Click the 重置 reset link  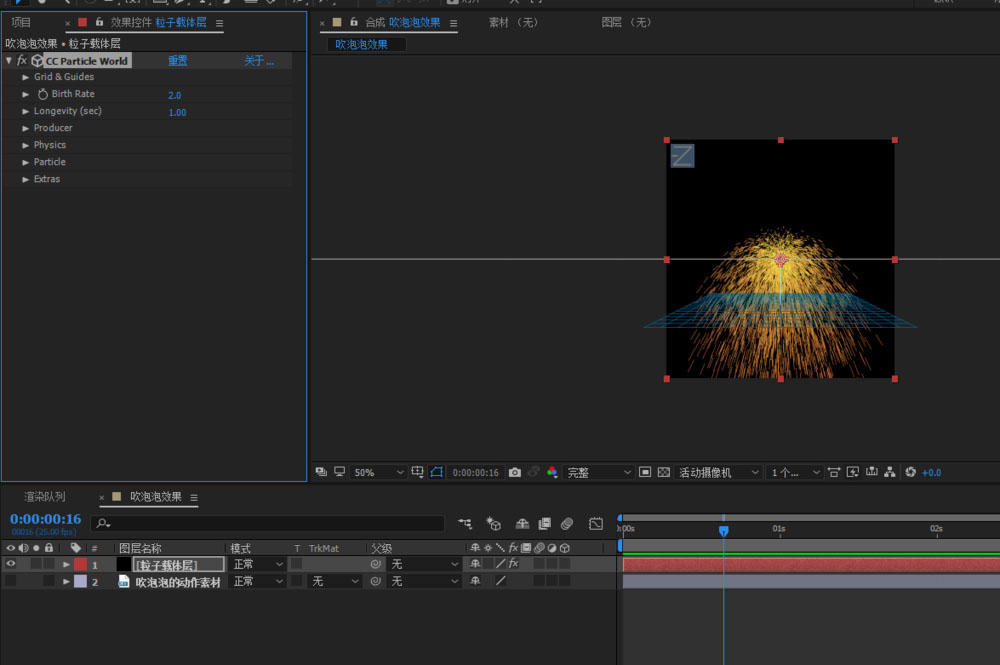pyautogui.click(x=177, y=61)
